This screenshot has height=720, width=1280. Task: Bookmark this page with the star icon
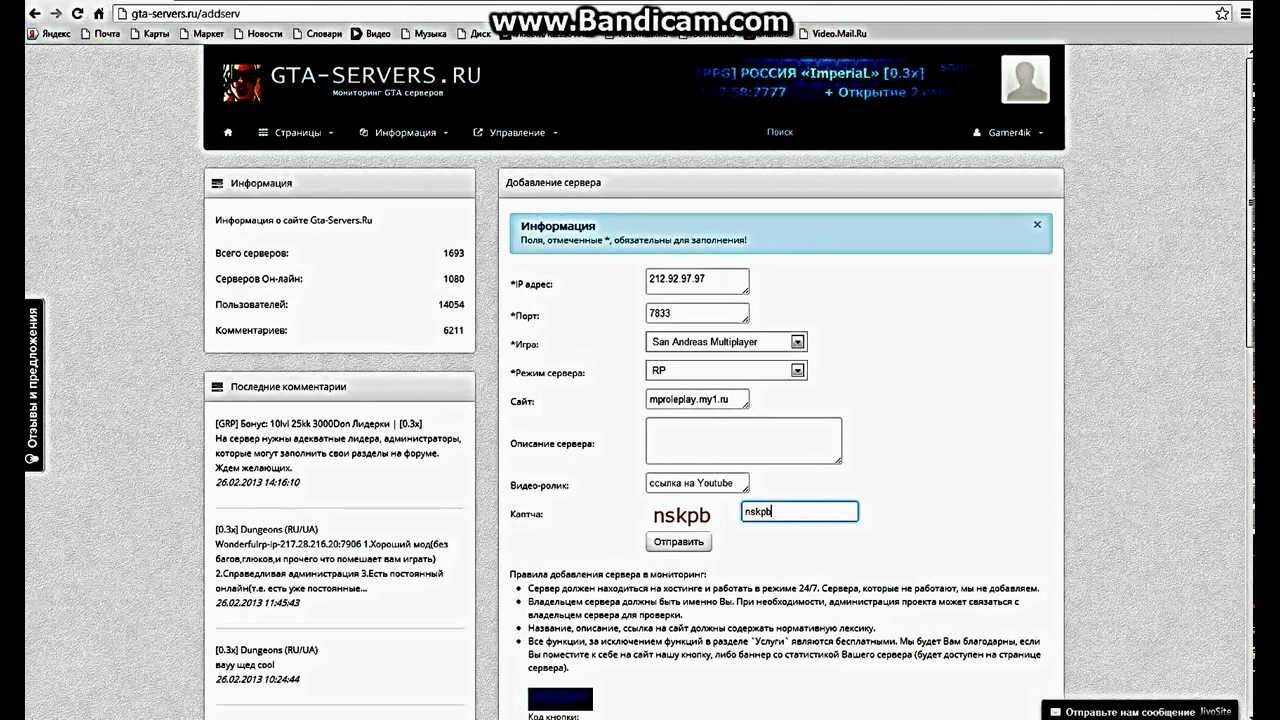click(x=1222, y=14)
